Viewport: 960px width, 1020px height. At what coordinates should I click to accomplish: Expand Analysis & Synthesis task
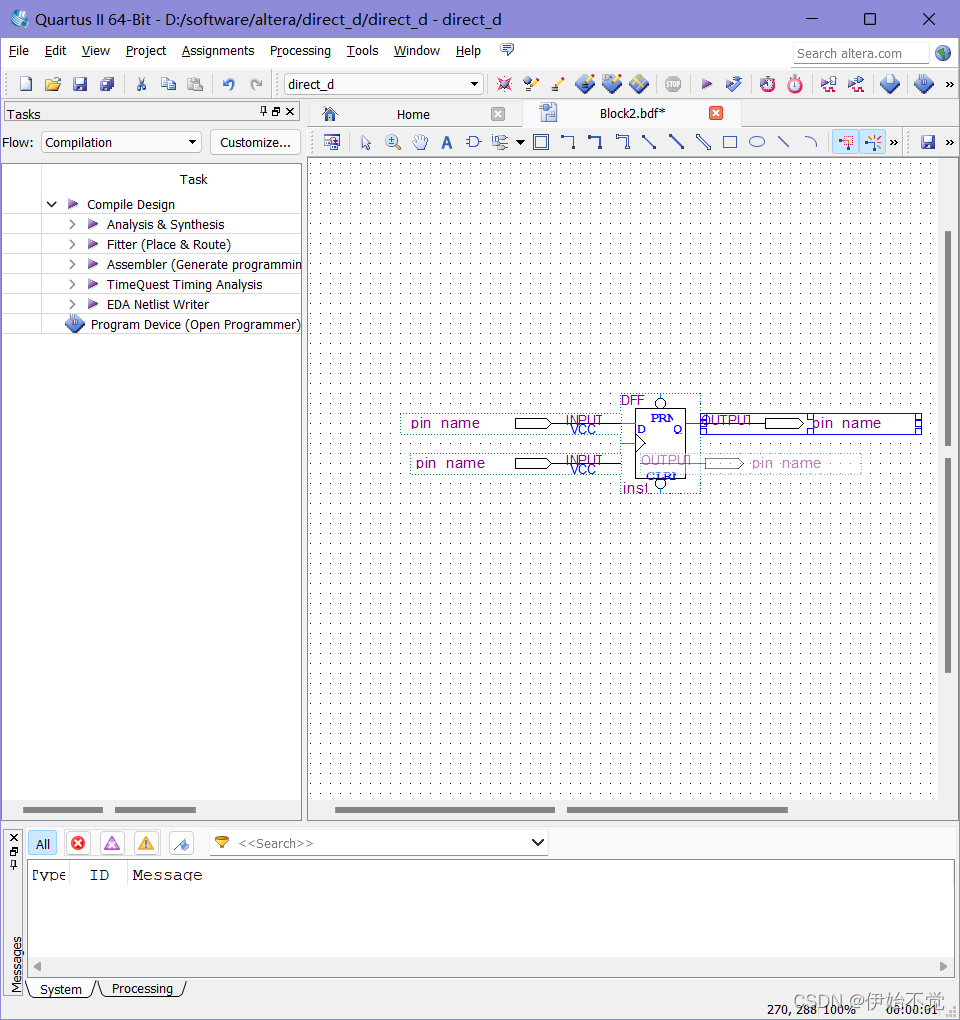(x=72, y=224)
